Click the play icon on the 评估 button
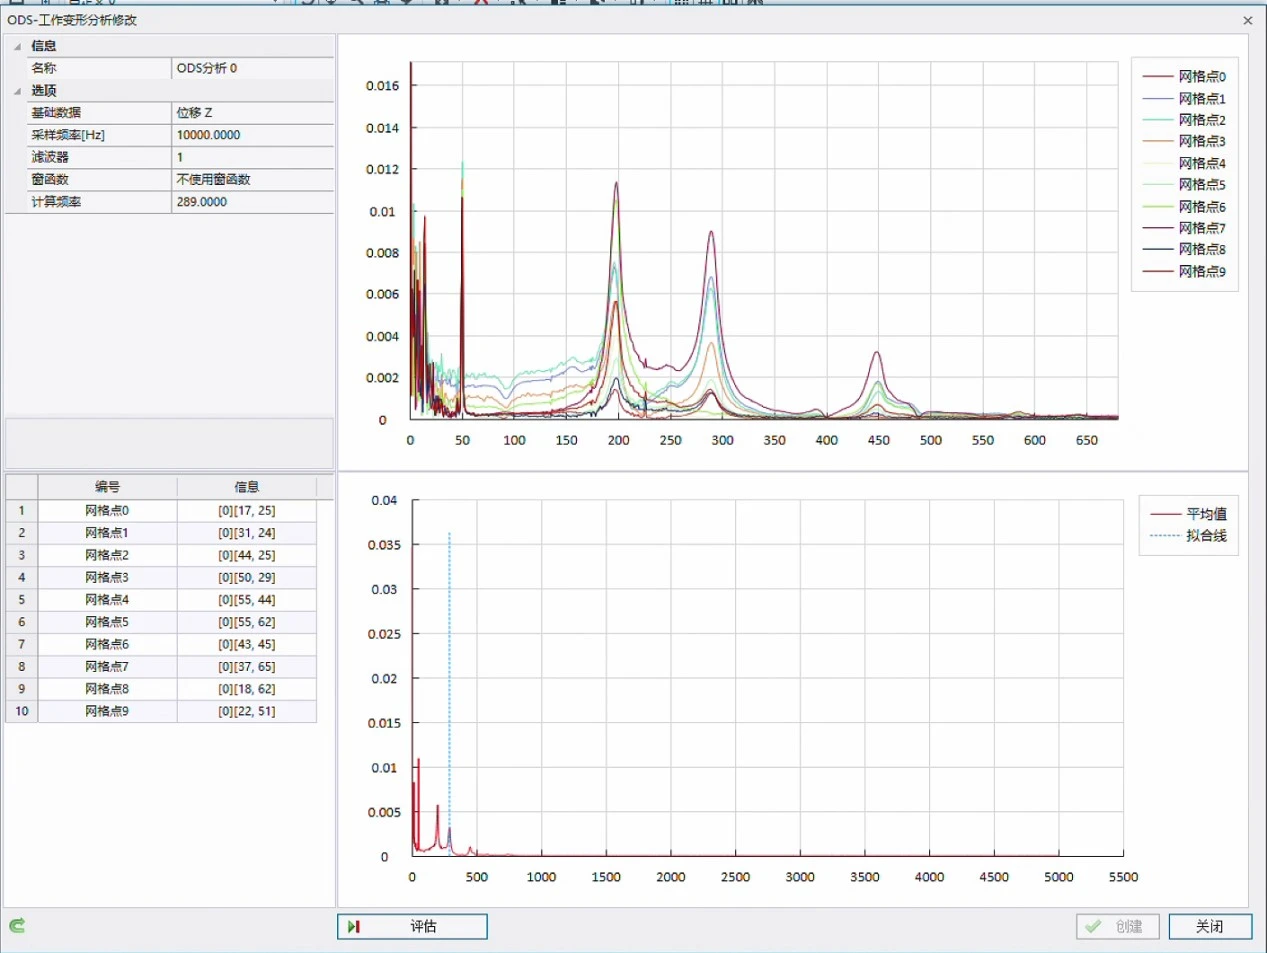 coord(353,927)
